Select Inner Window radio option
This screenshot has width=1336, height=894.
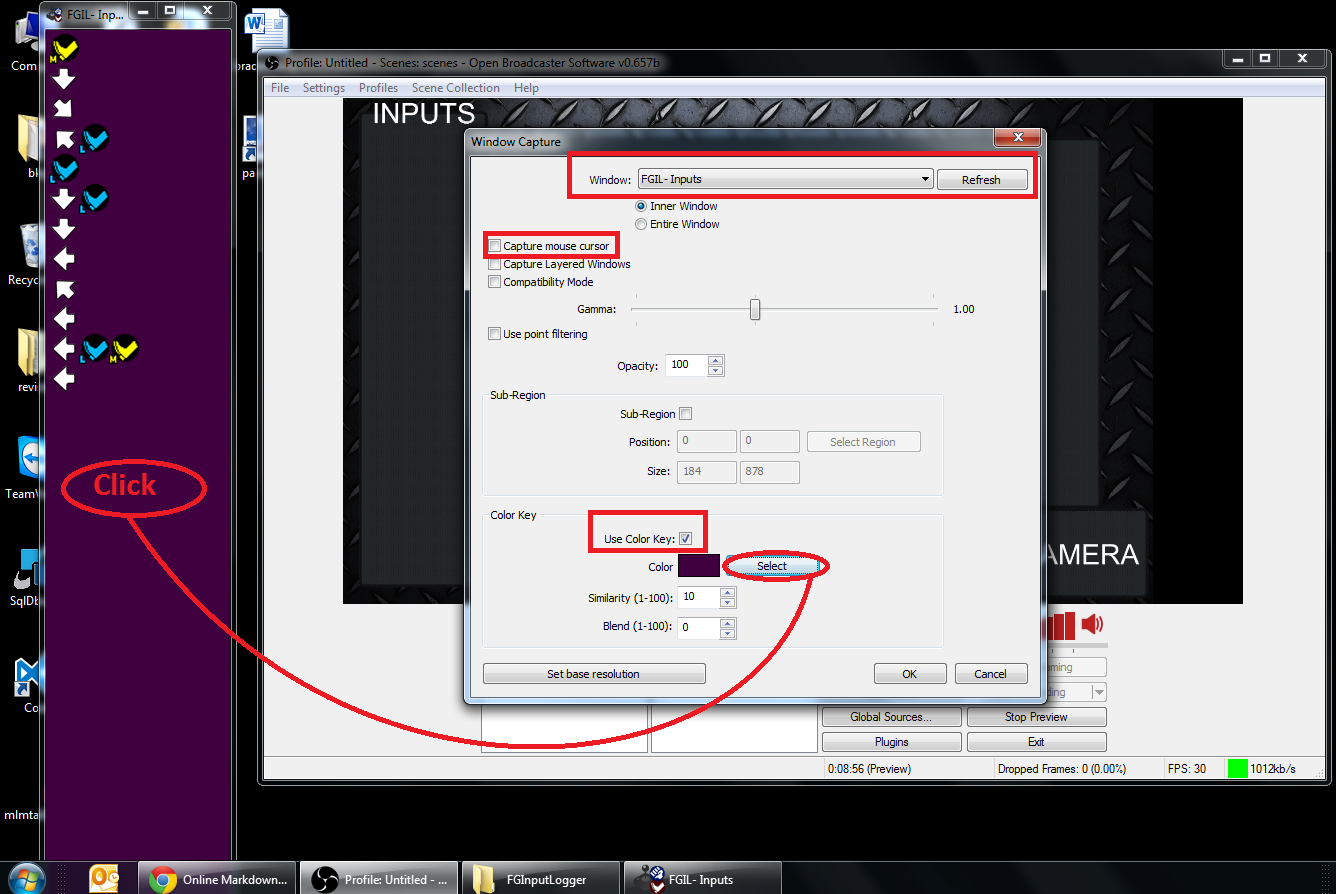[x=641, y=206]
